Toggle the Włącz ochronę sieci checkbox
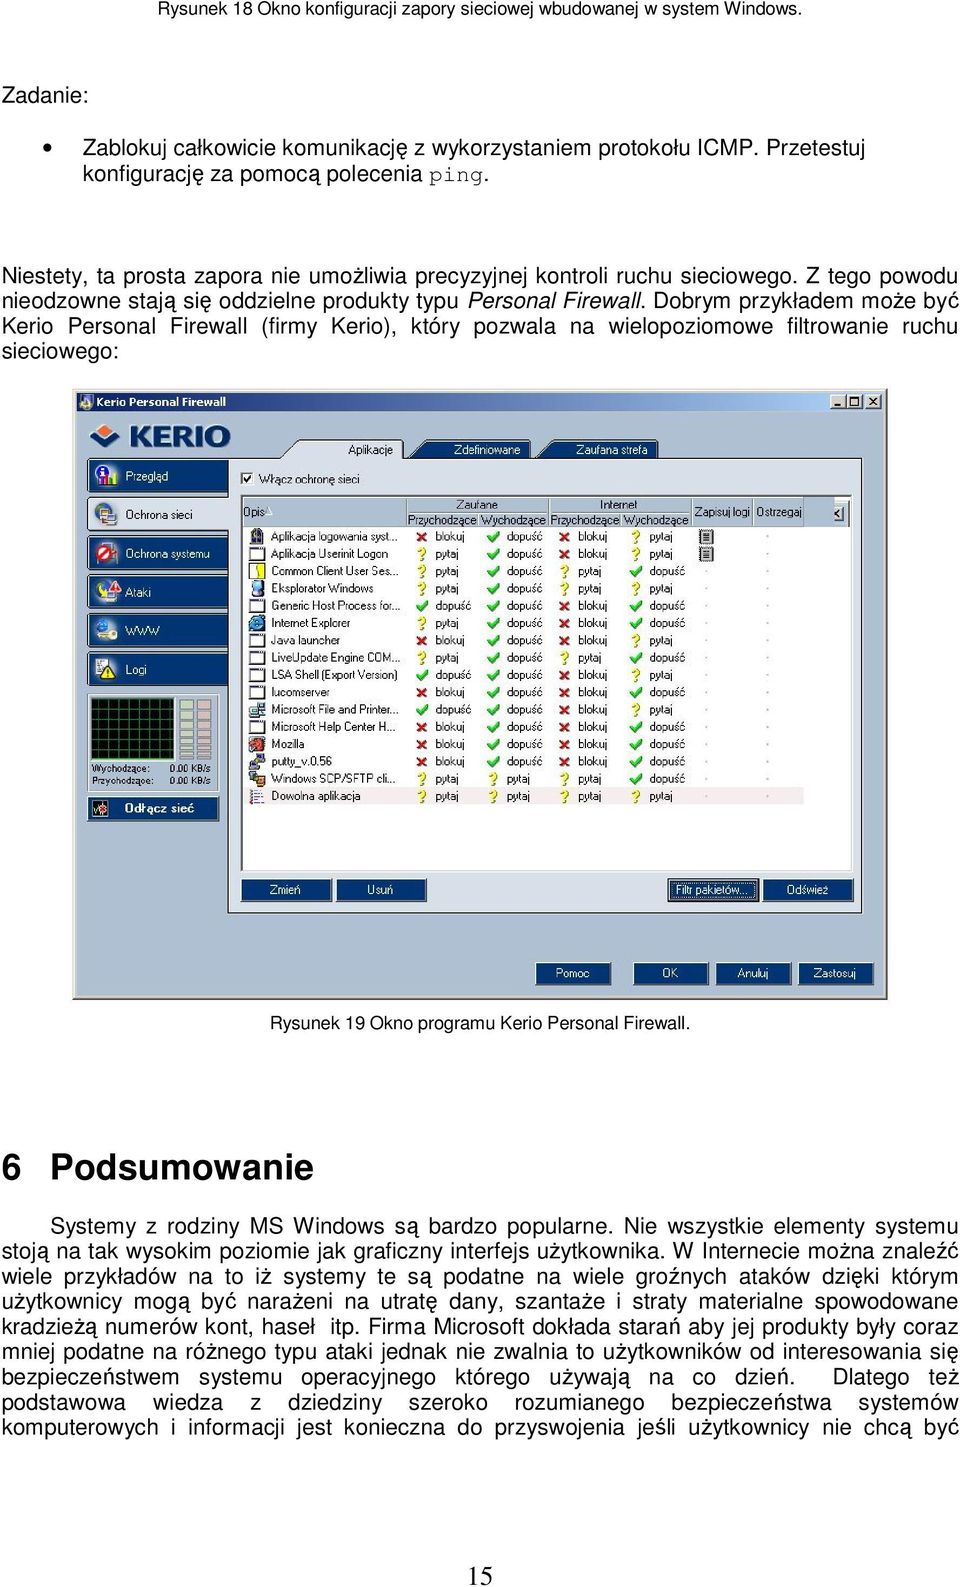960x1587 pixels. coord(248,479)
